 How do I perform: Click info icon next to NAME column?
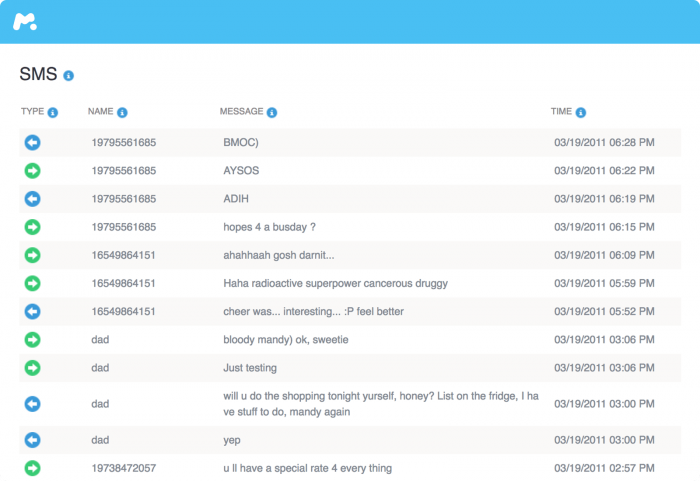coord(122,113)
